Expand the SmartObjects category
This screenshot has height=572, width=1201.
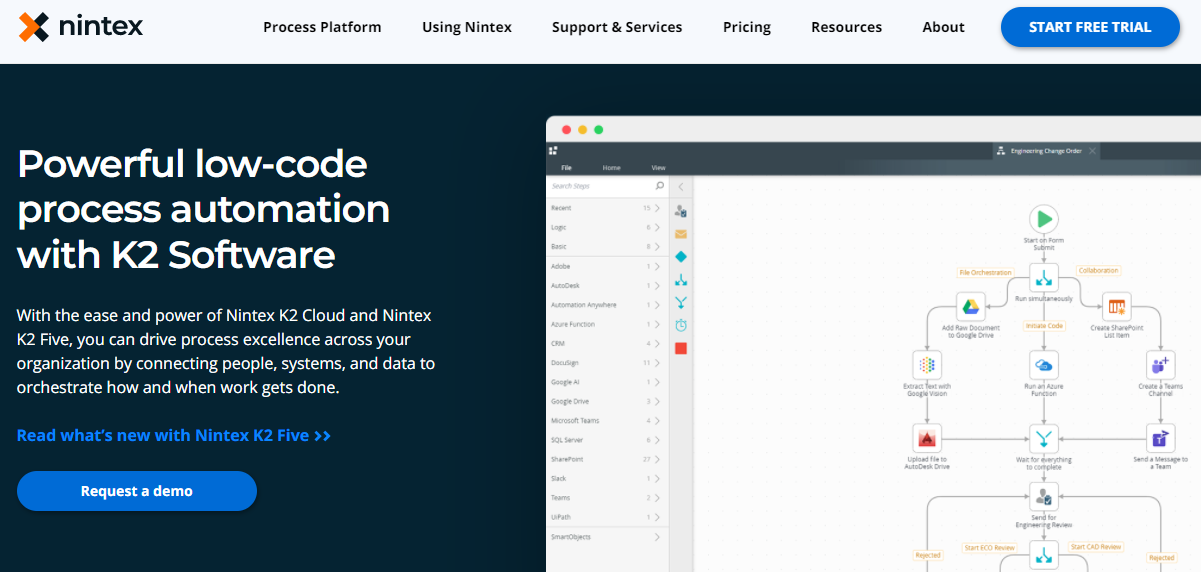(658, 537)
